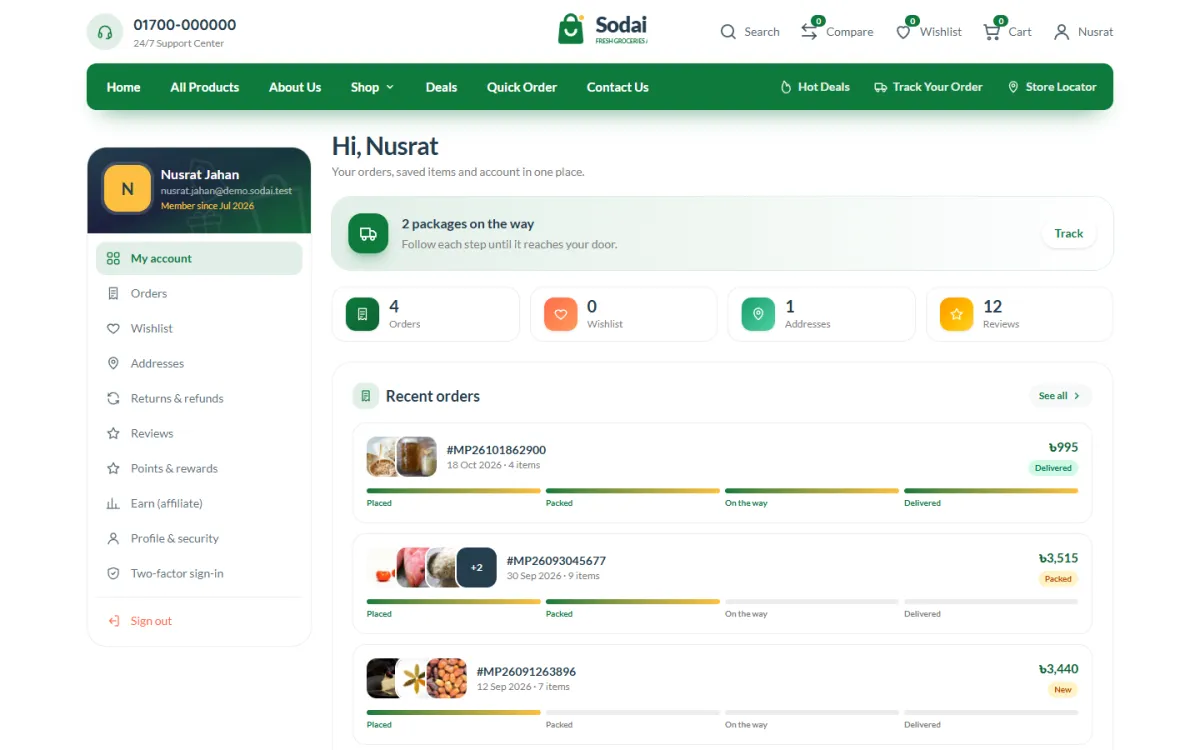Screen dimensions: 1200x750
Task: Go to Home in the navigation bar
Action: [x=124, y=87]
